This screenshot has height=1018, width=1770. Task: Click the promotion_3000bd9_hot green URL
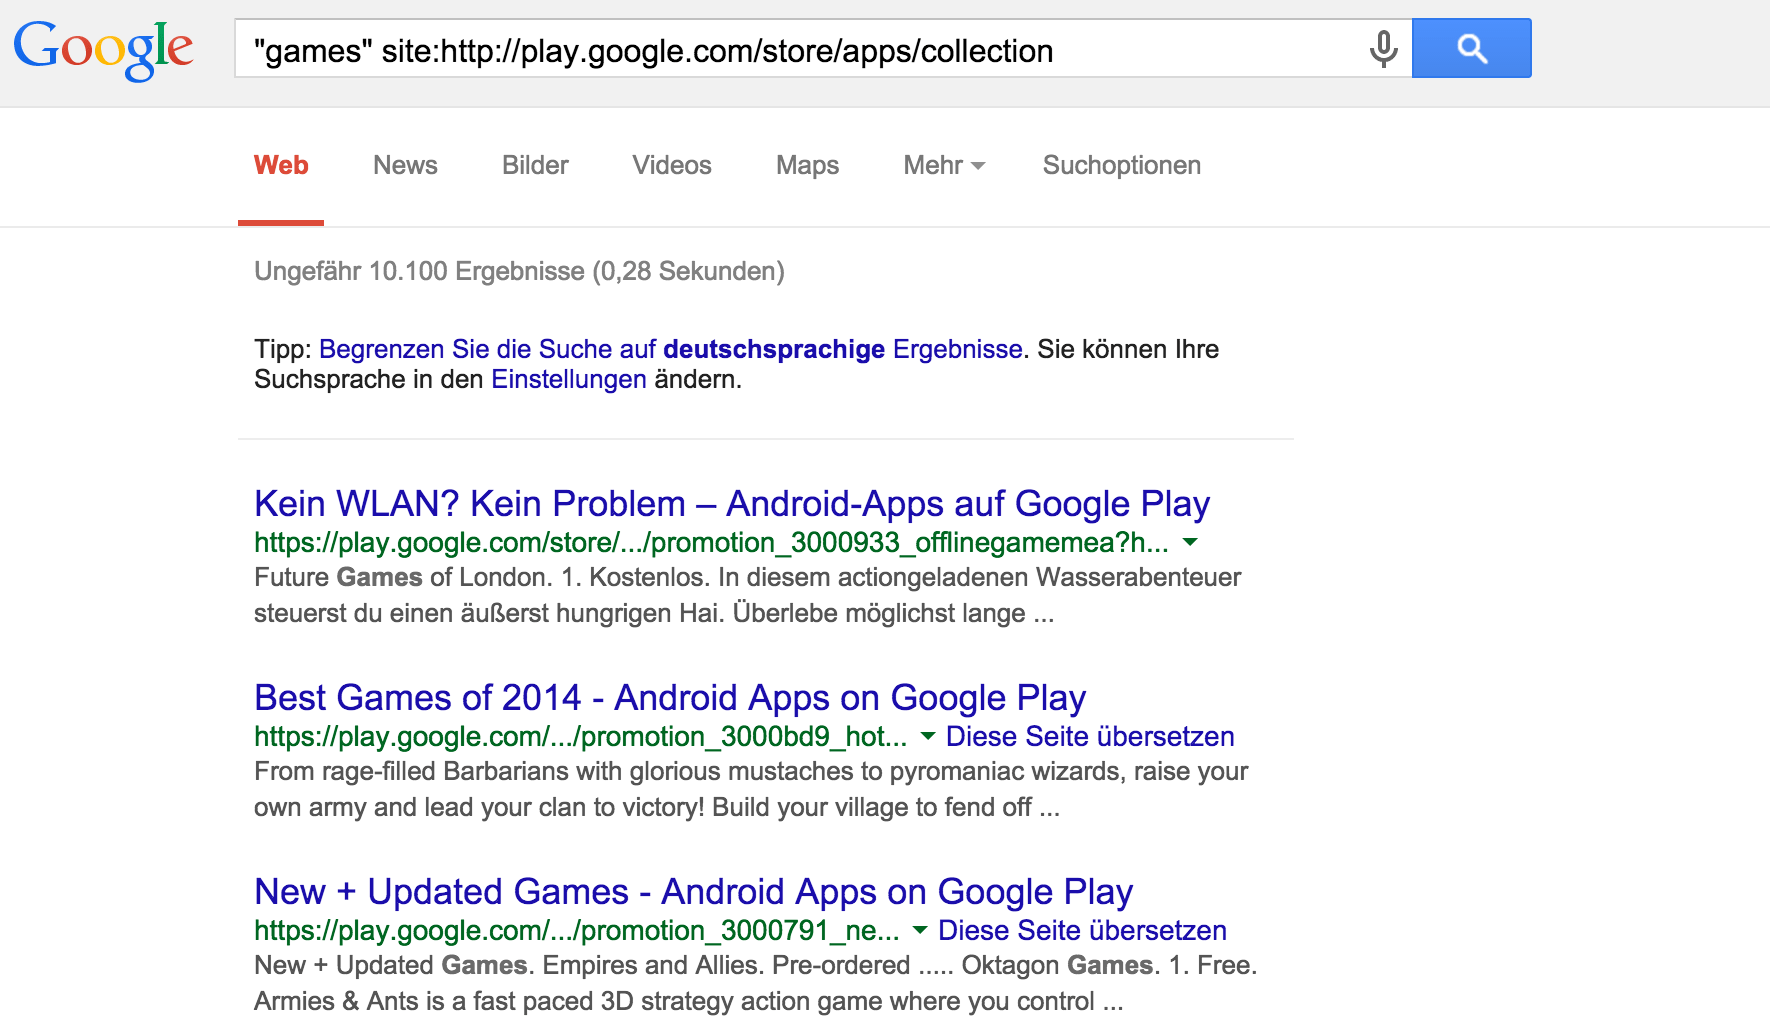click(x=580, y=736)
